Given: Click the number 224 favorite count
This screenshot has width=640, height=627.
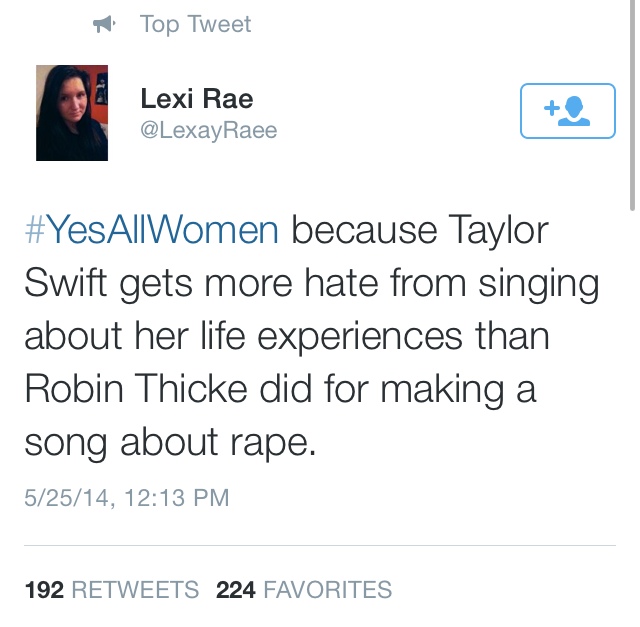Looking at the screenshot, I should pyautogui.click(x=235, y=590).
